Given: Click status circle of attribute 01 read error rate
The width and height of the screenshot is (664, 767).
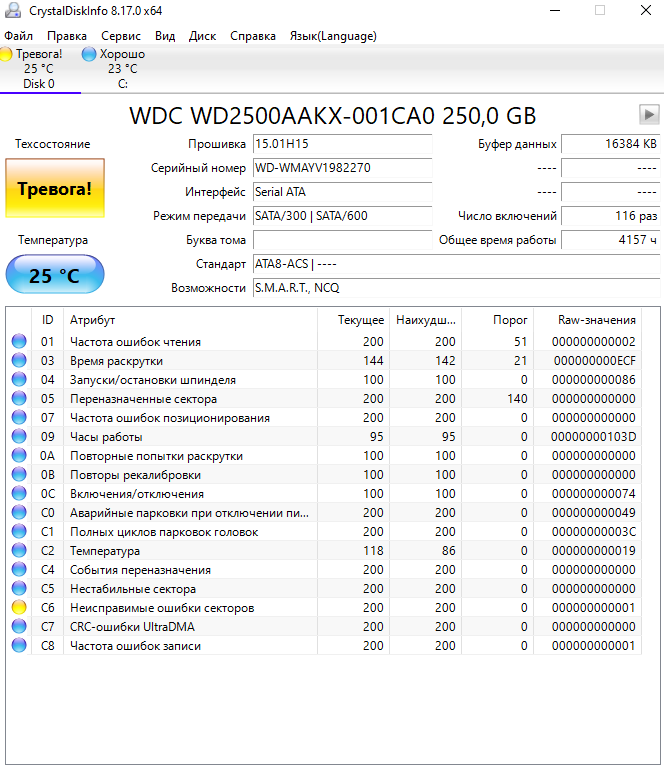Looking at the screenshot, I should [x=19, y=341].
